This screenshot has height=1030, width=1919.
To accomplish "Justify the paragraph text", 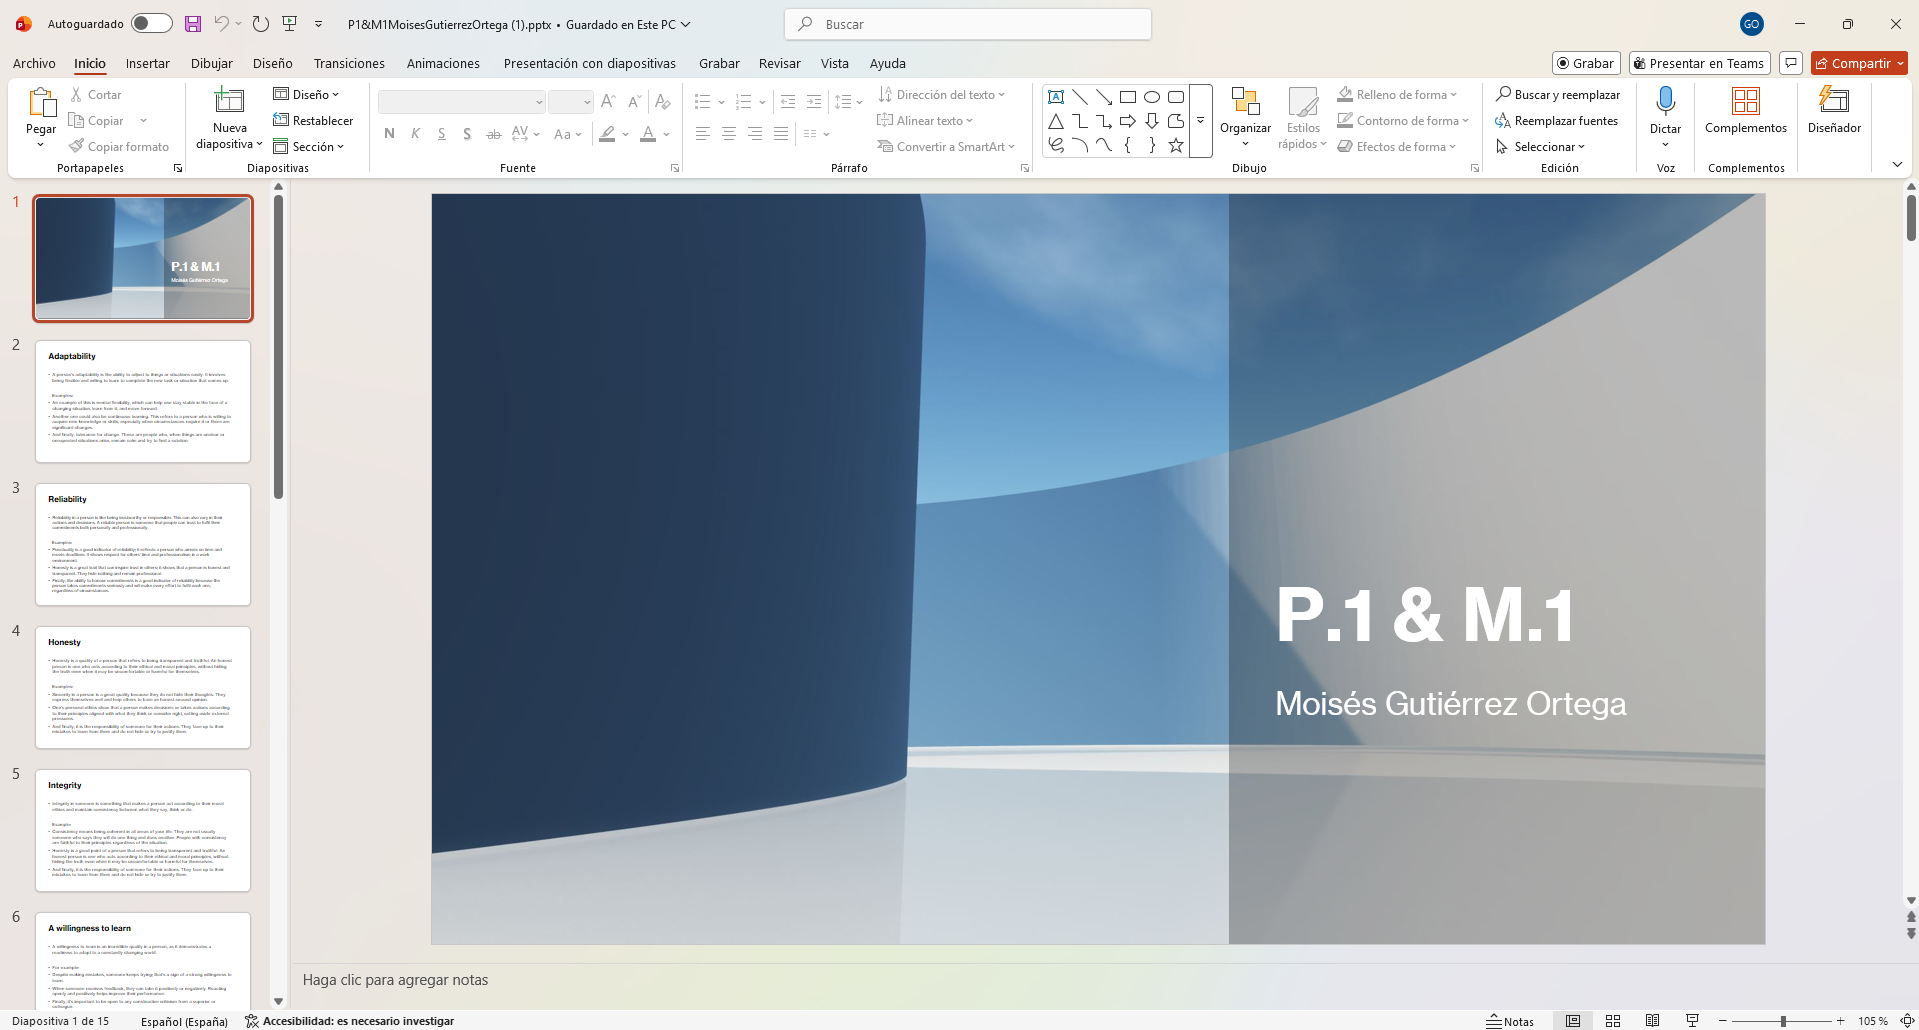I will 781,134.
